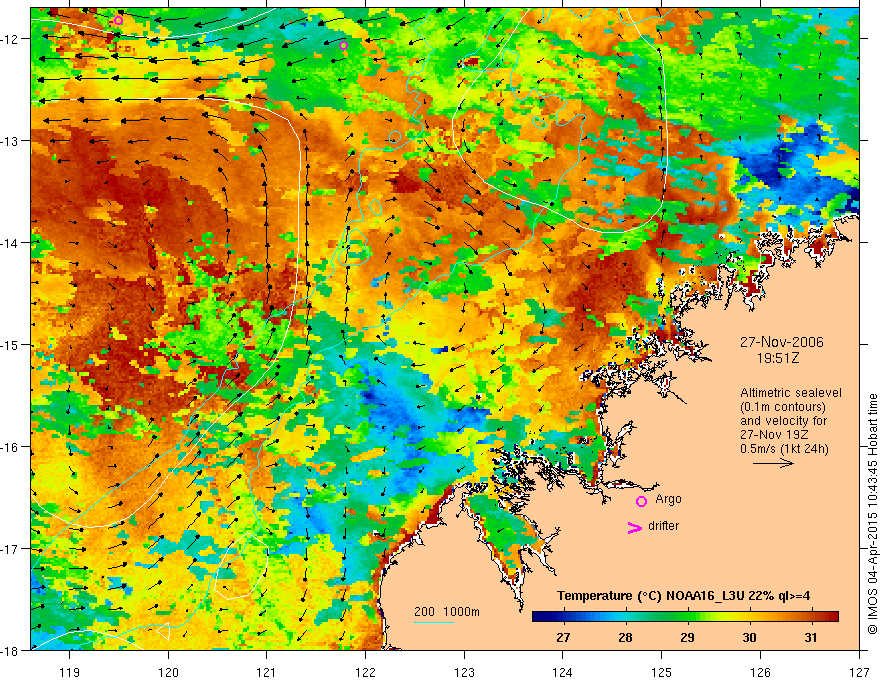Click the IMOS copyright timestamp text

(x=872, y=514)
